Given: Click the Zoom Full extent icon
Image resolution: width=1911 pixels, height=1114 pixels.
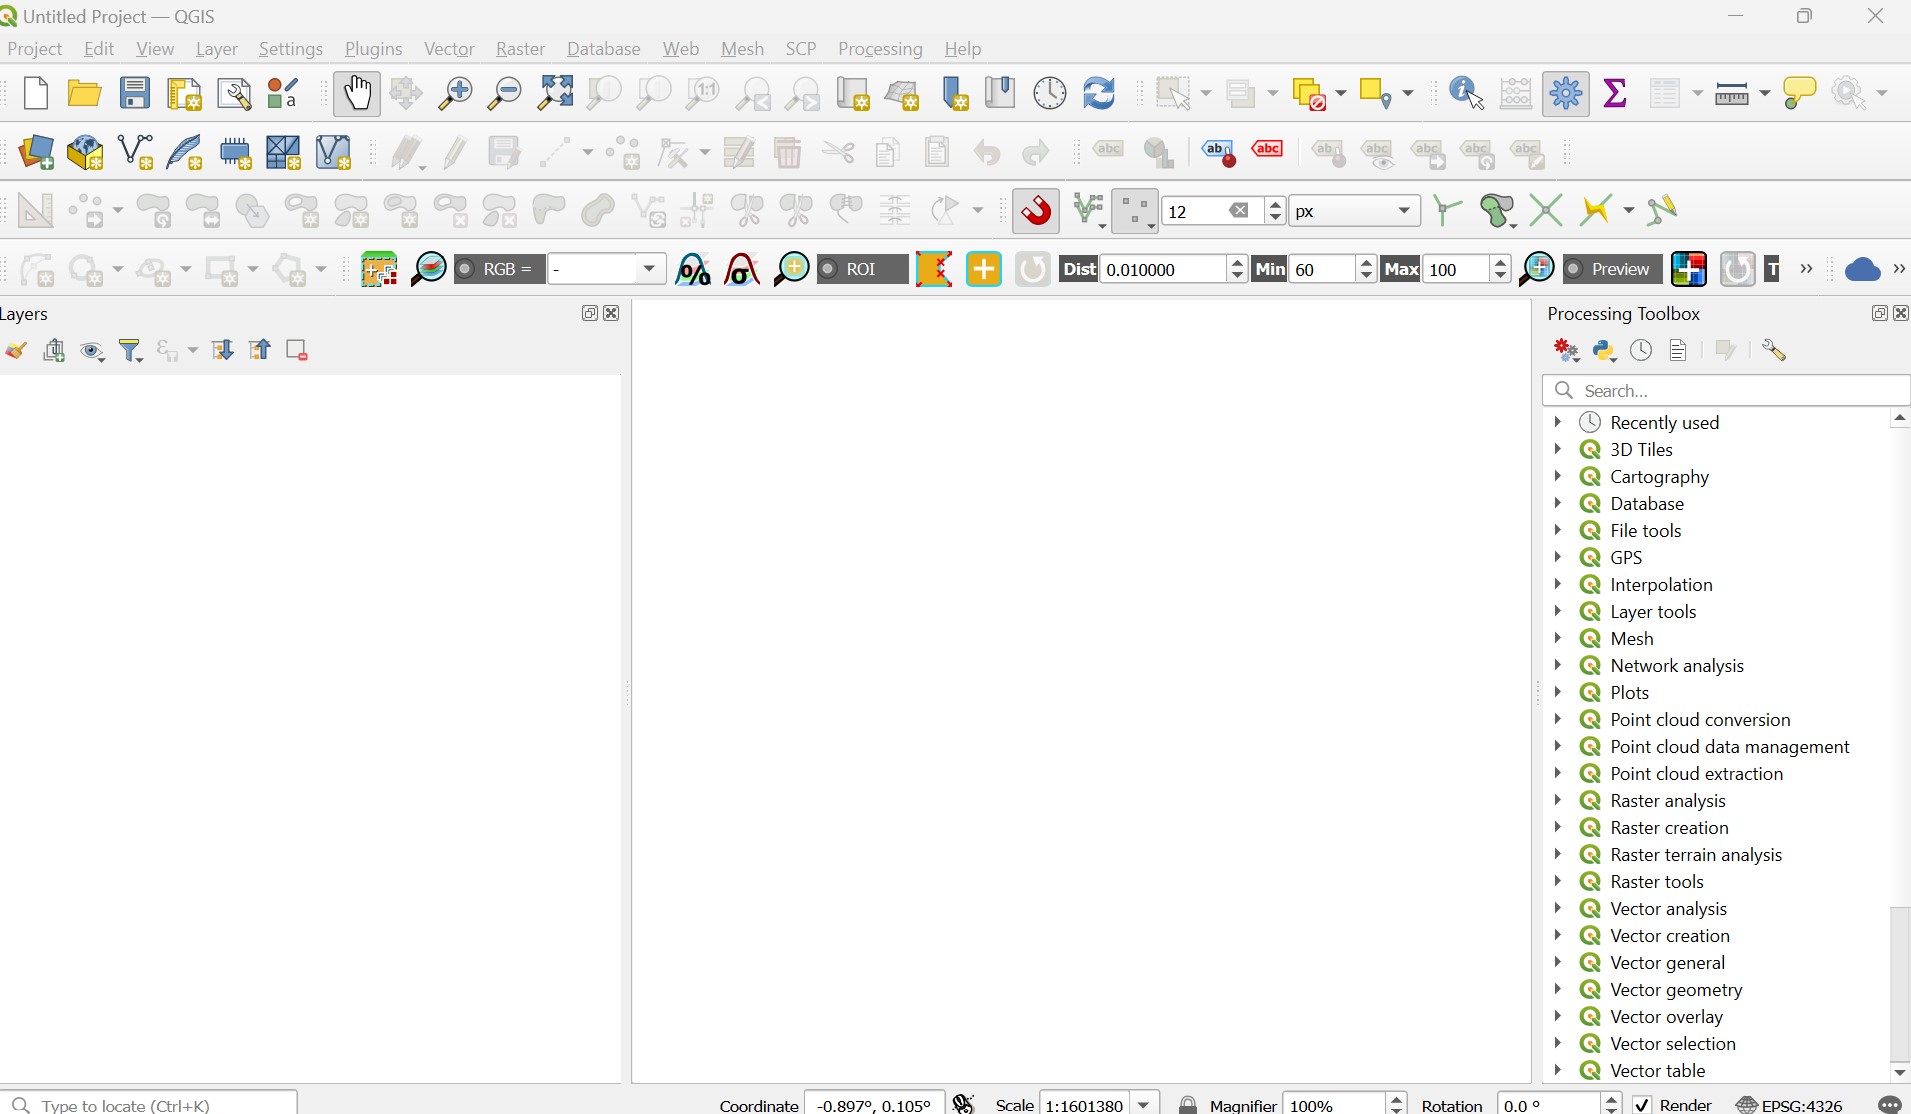Looking at the screenshot, I should click(x=555, y=94).
